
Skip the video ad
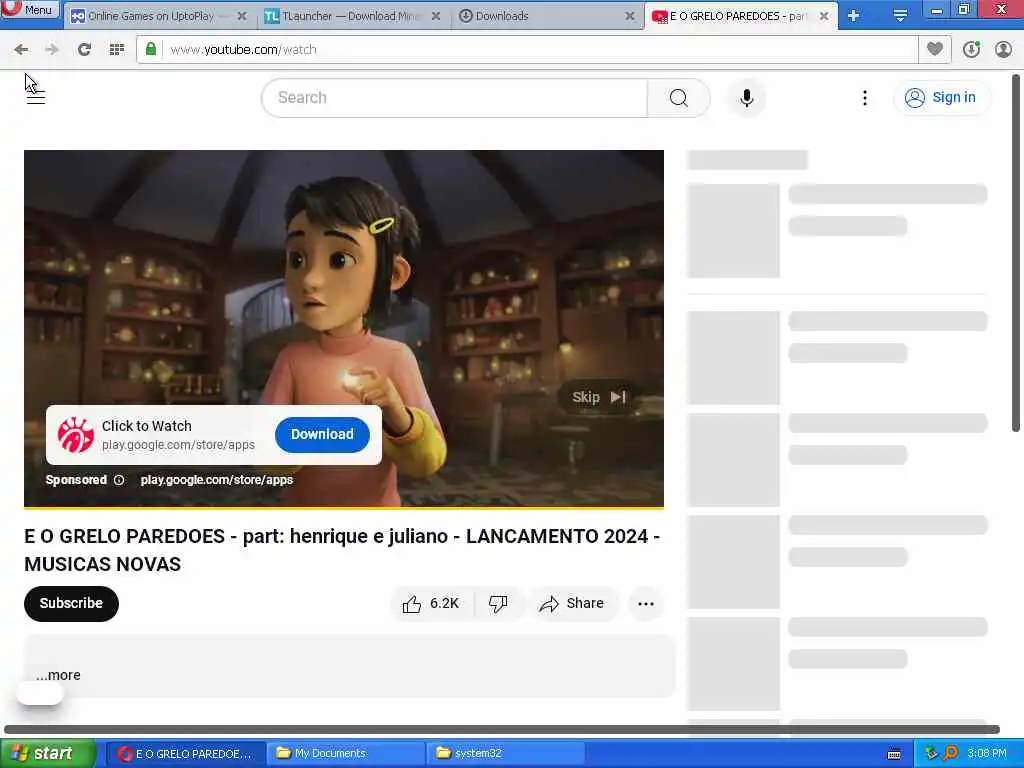point(599,397)
